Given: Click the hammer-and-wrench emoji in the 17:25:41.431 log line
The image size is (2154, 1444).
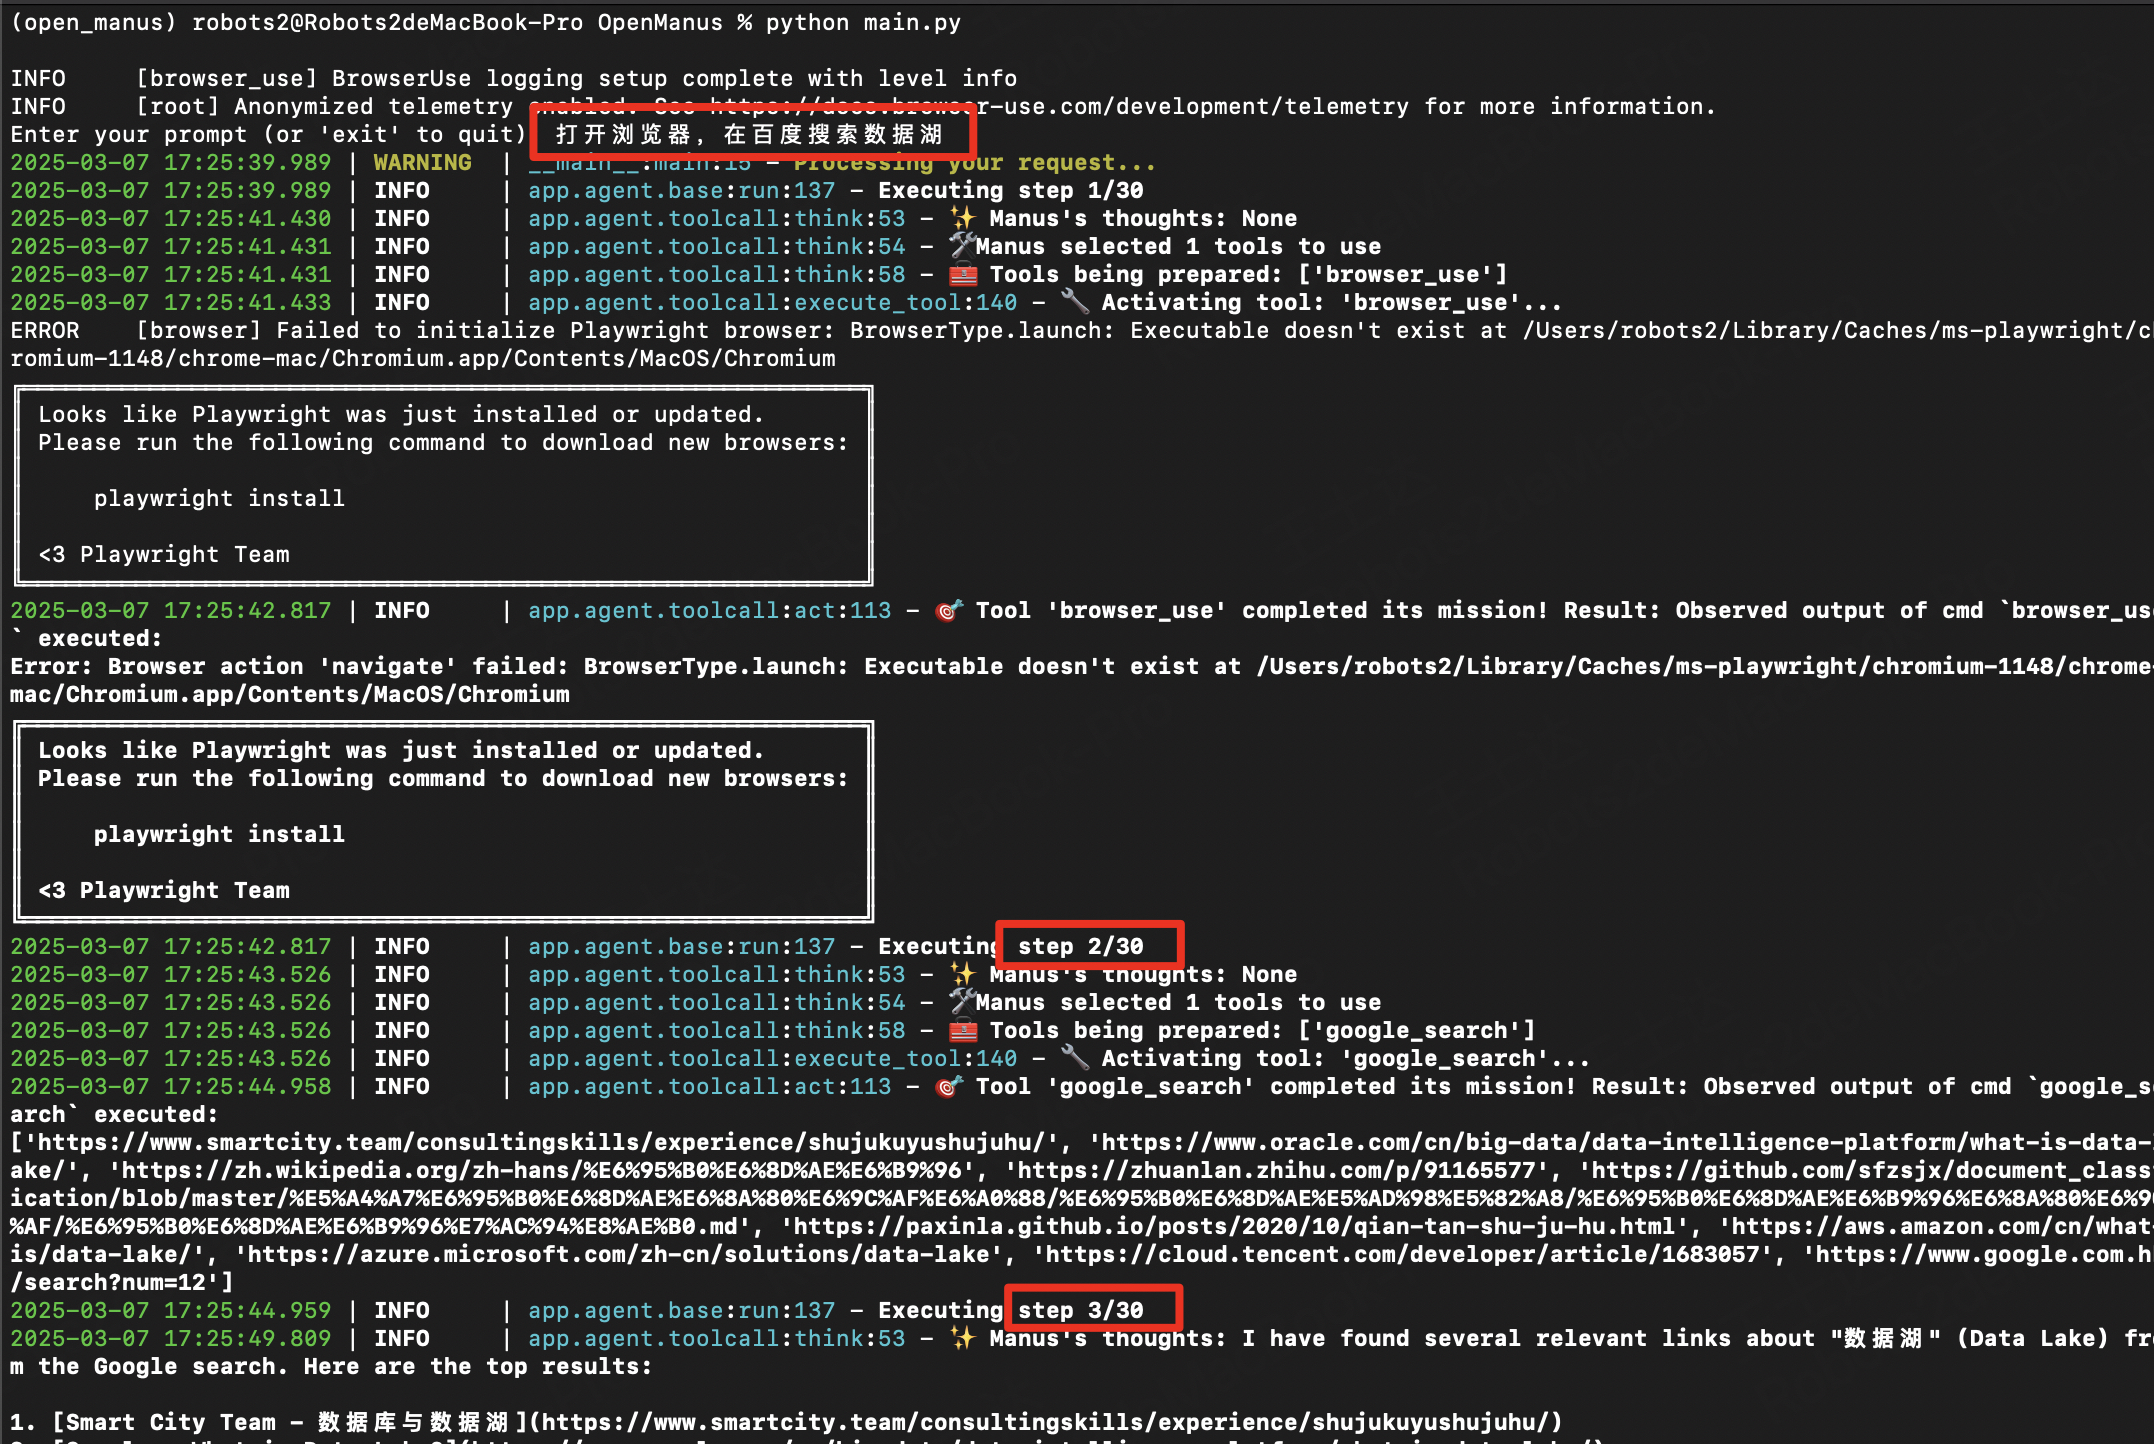Looking at the screenshot, I should 962,246.
